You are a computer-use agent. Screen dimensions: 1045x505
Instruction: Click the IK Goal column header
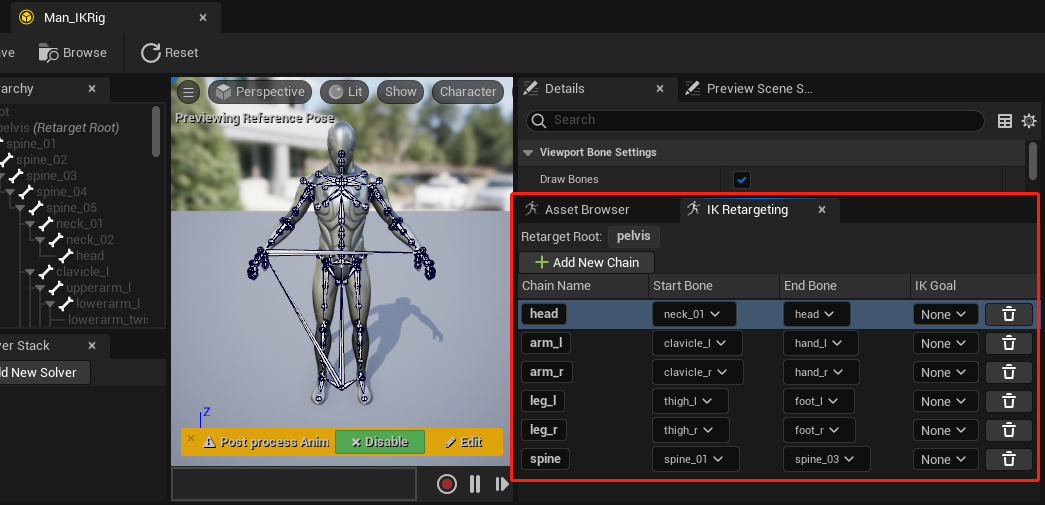click(x=936, y=286)
